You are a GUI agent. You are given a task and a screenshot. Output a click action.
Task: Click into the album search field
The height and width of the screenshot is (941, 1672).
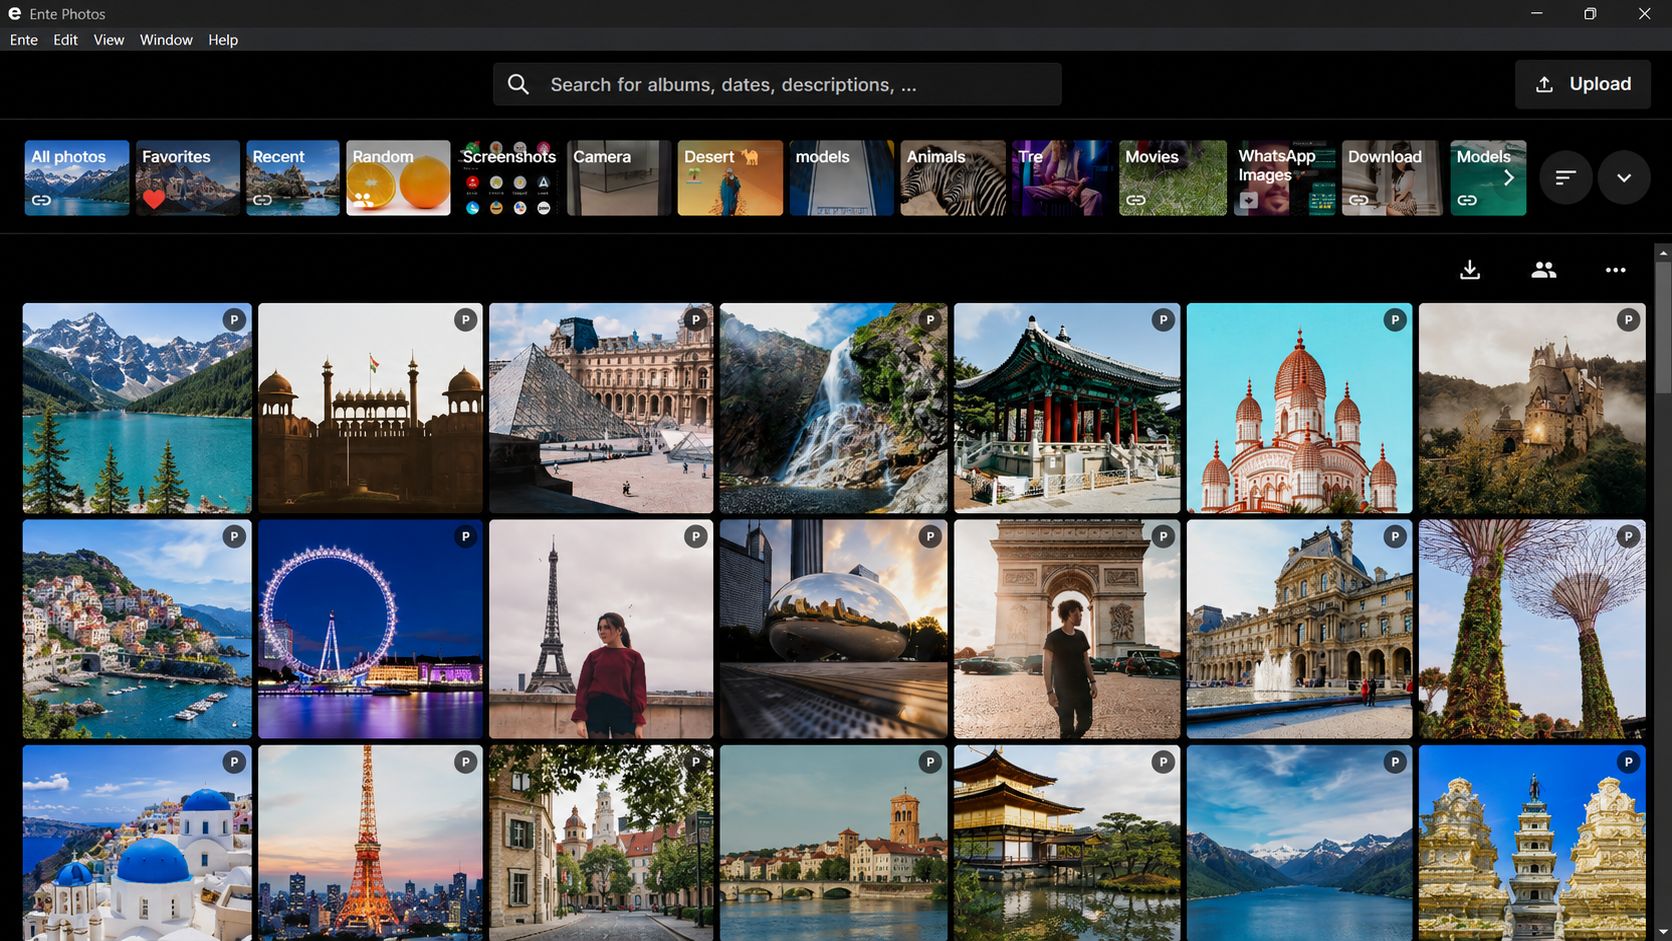(777, 85)
